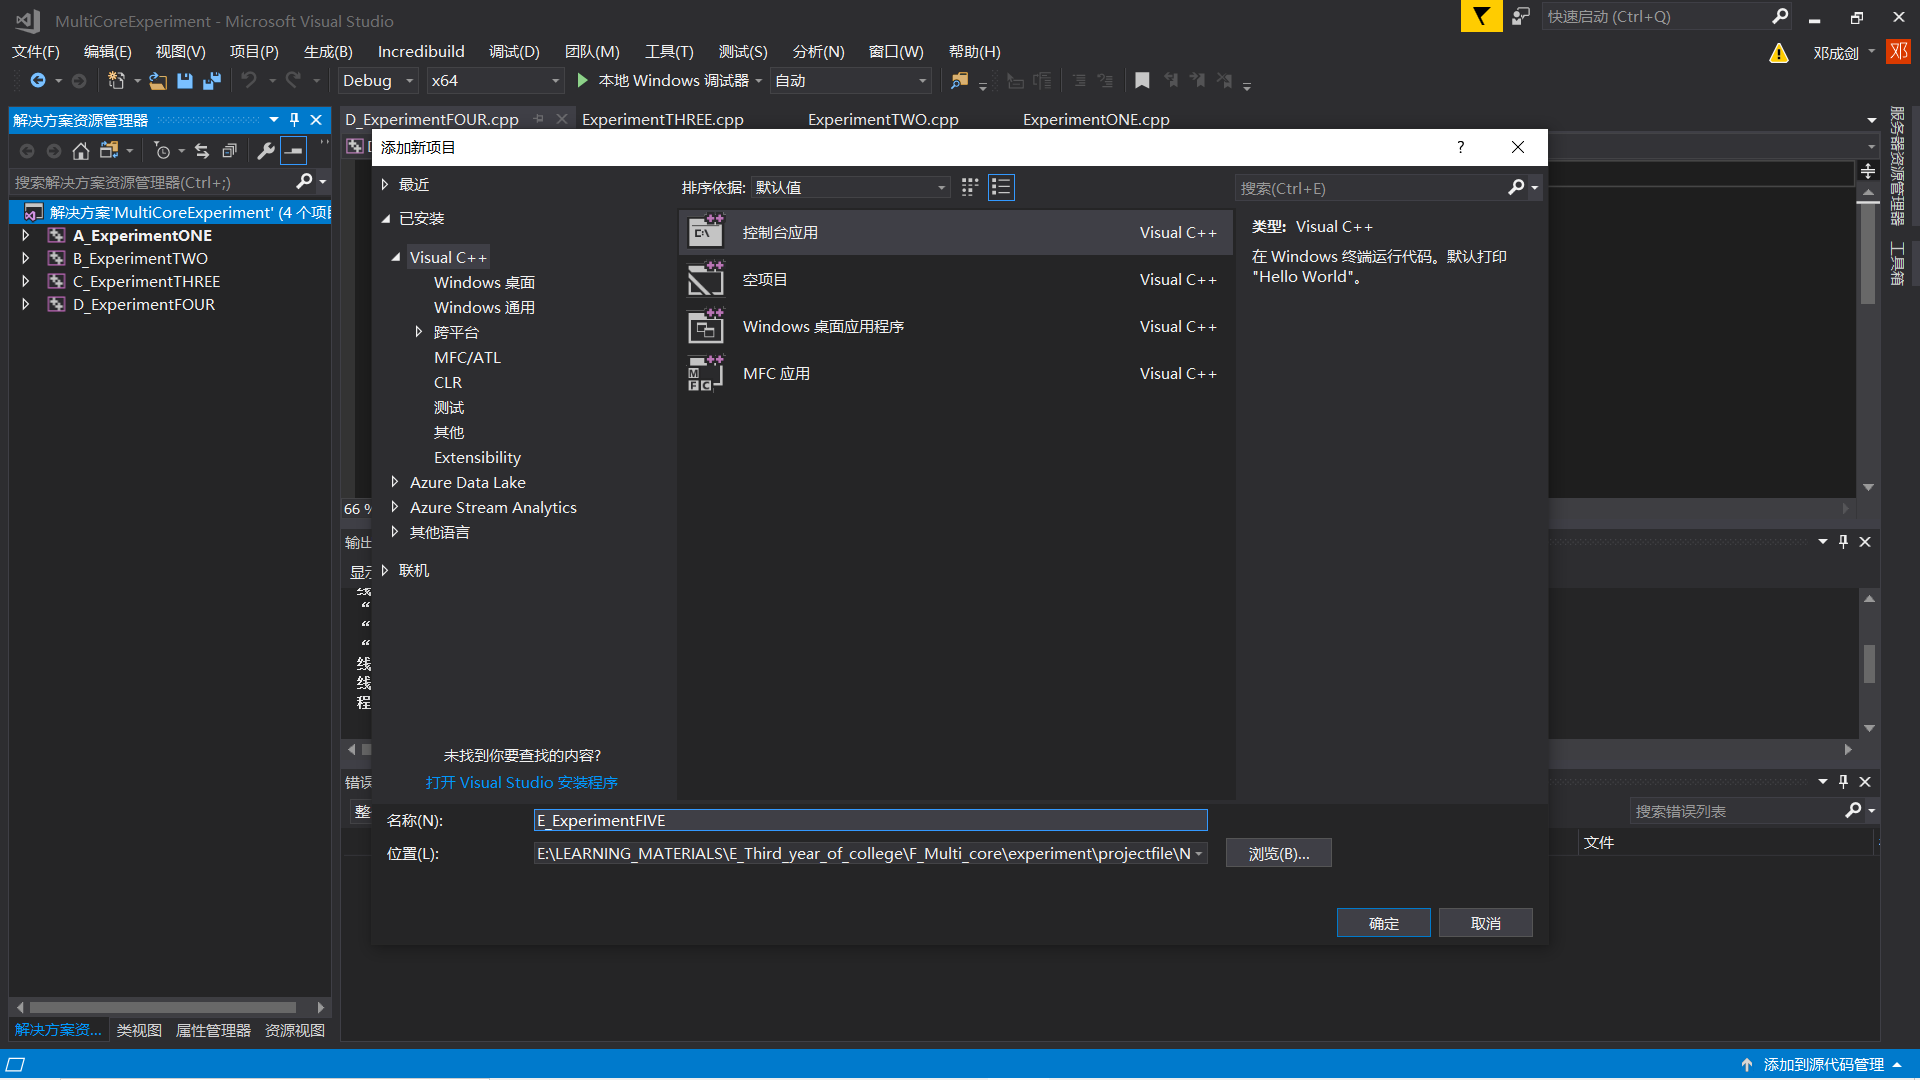Expand the Visual C++ category tree

[397, 257]
